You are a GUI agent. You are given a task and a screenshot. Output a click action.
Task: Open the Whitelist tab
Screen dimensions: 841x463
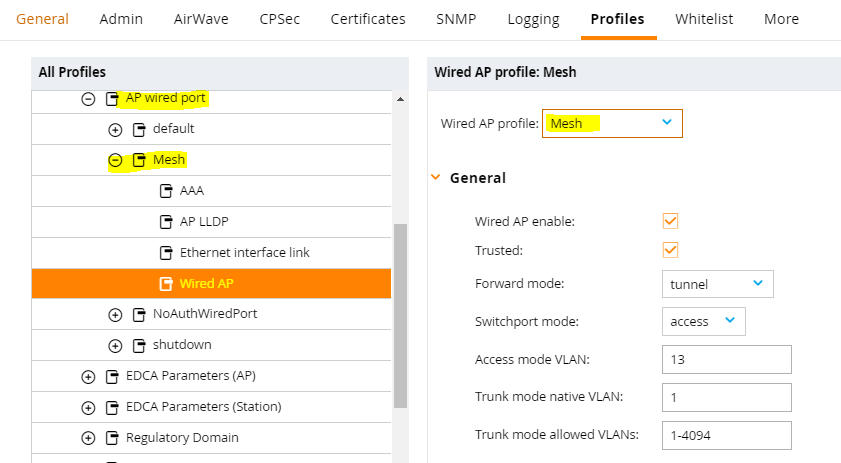tap(704, 19)
